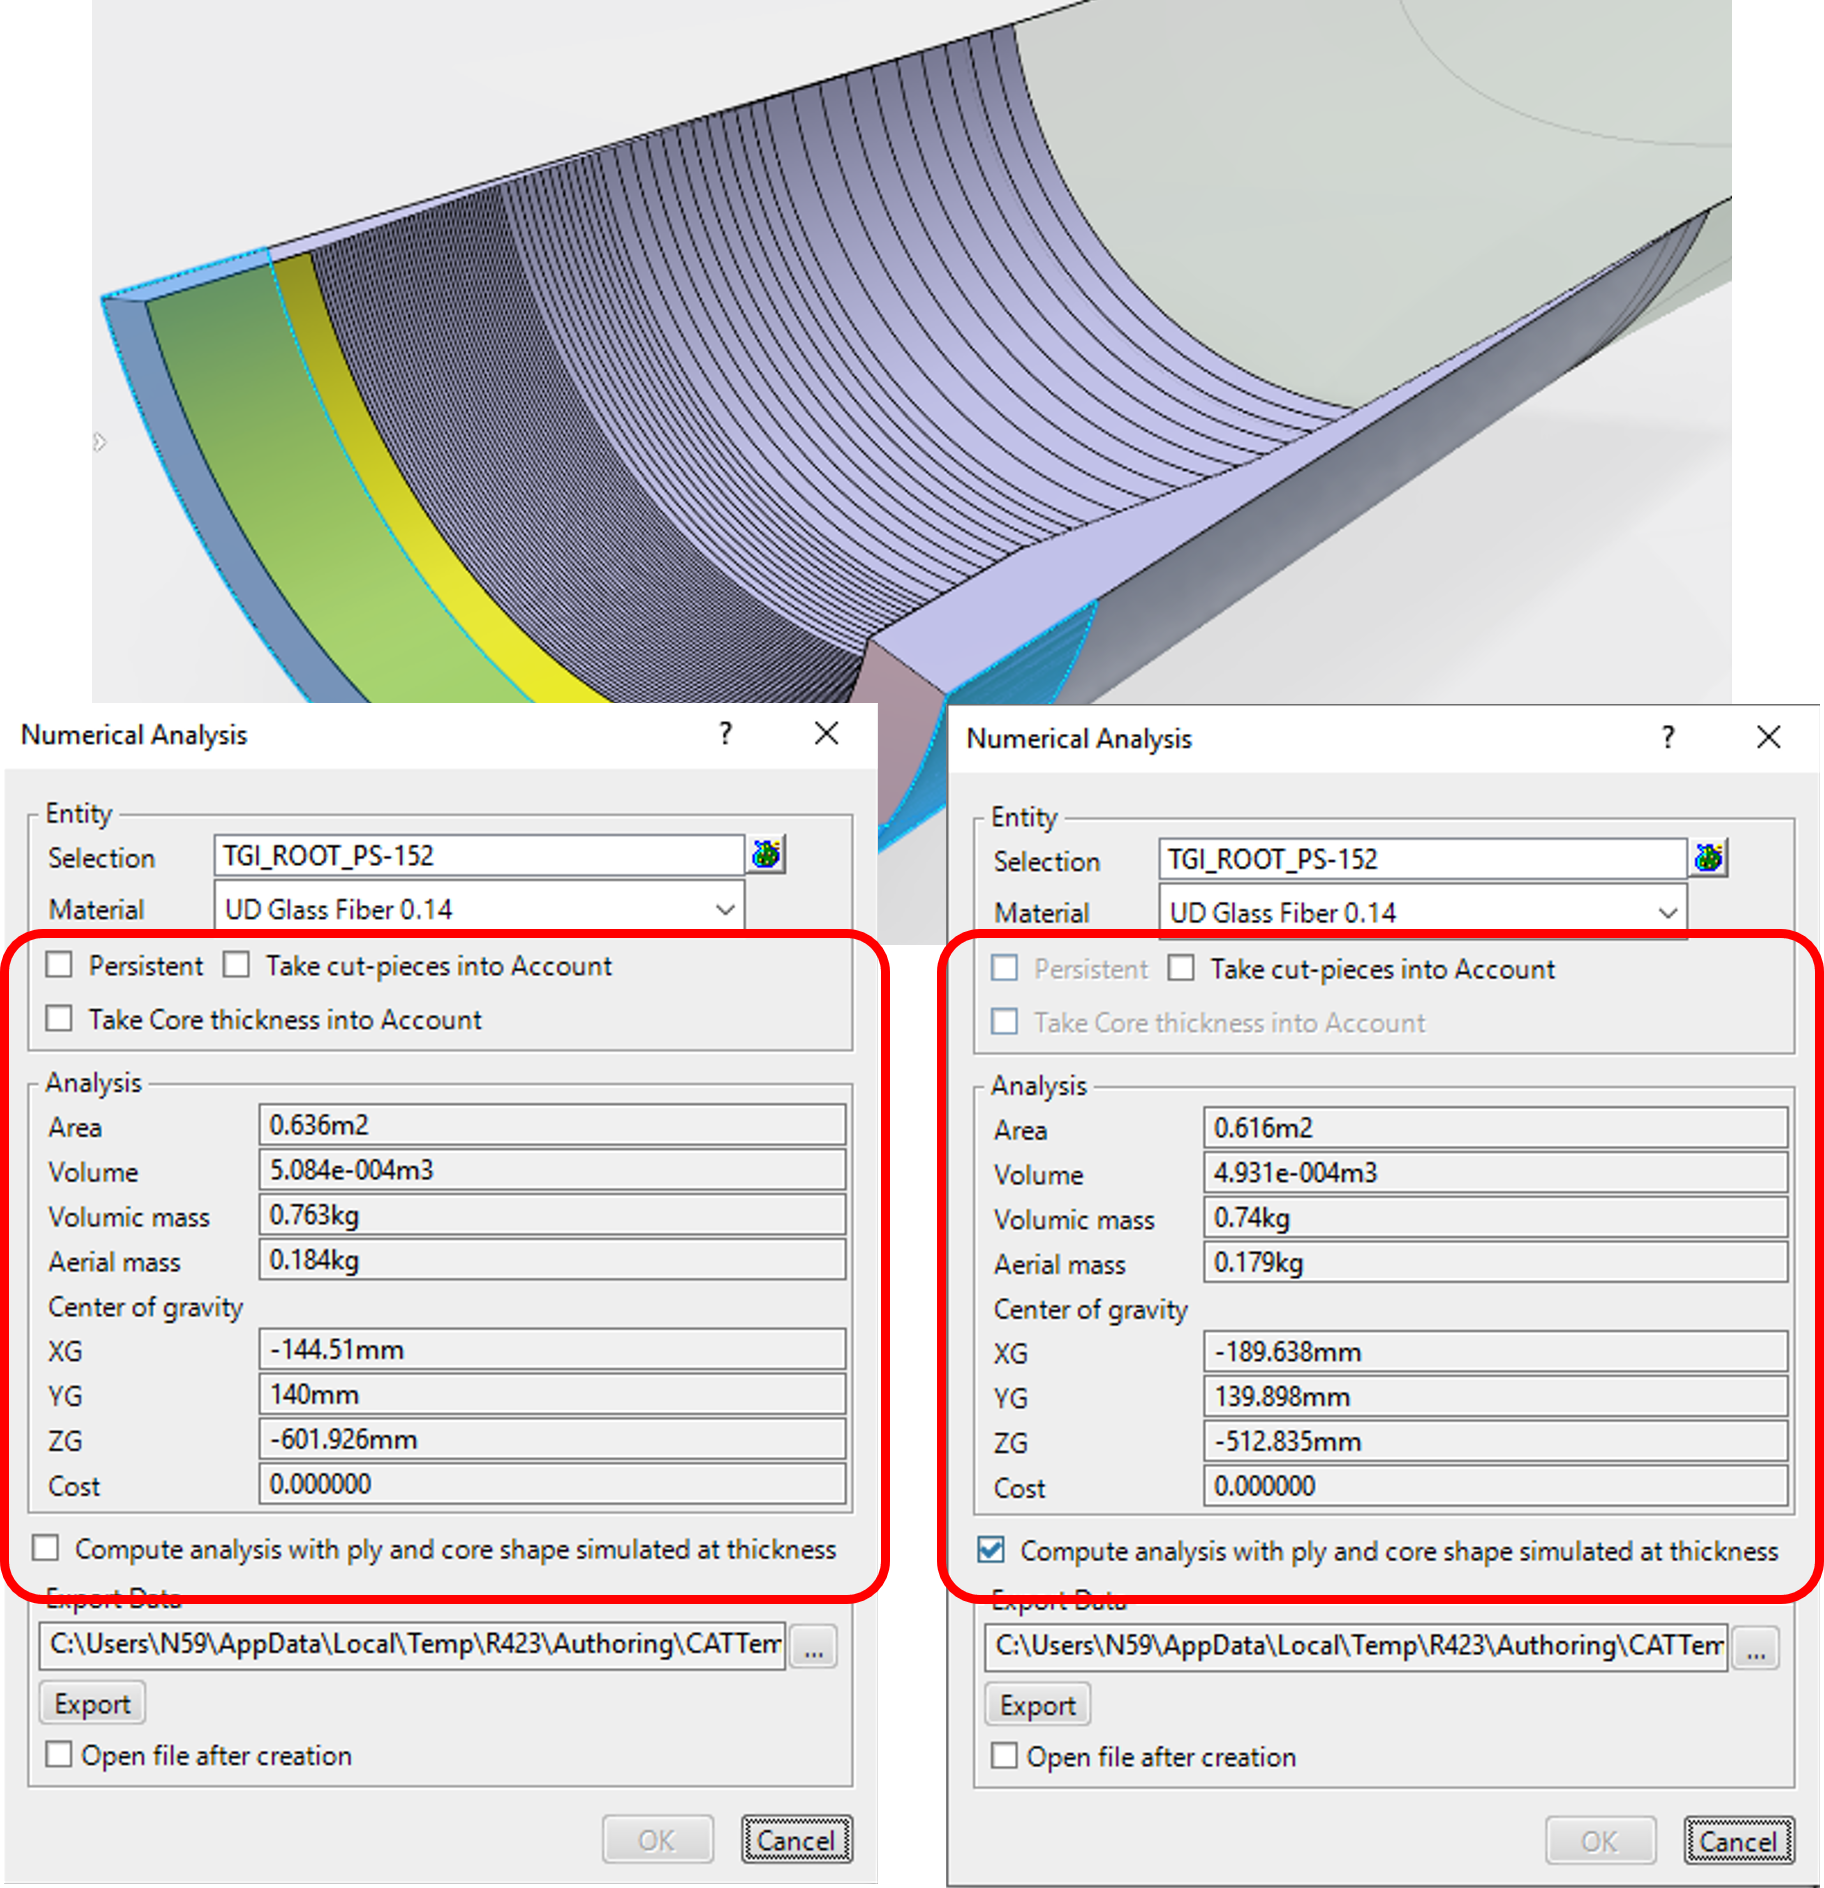The height and width of the screenshot is (1888, 1824).
Task: Click help question mark in right dialog
Action: tap(1667, 738)
